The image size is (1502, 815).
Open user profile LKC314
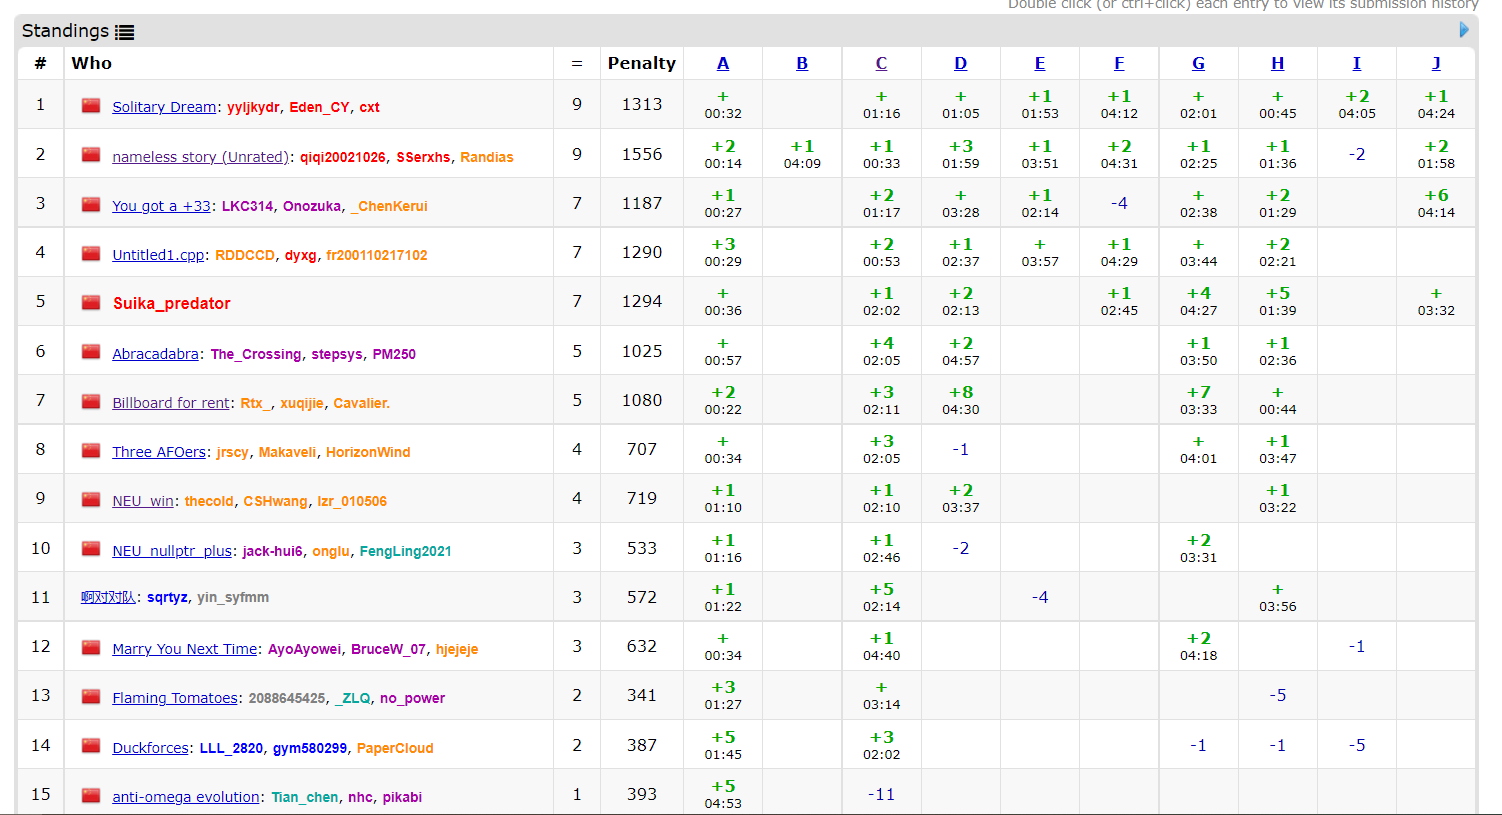(x=247, y=206)
